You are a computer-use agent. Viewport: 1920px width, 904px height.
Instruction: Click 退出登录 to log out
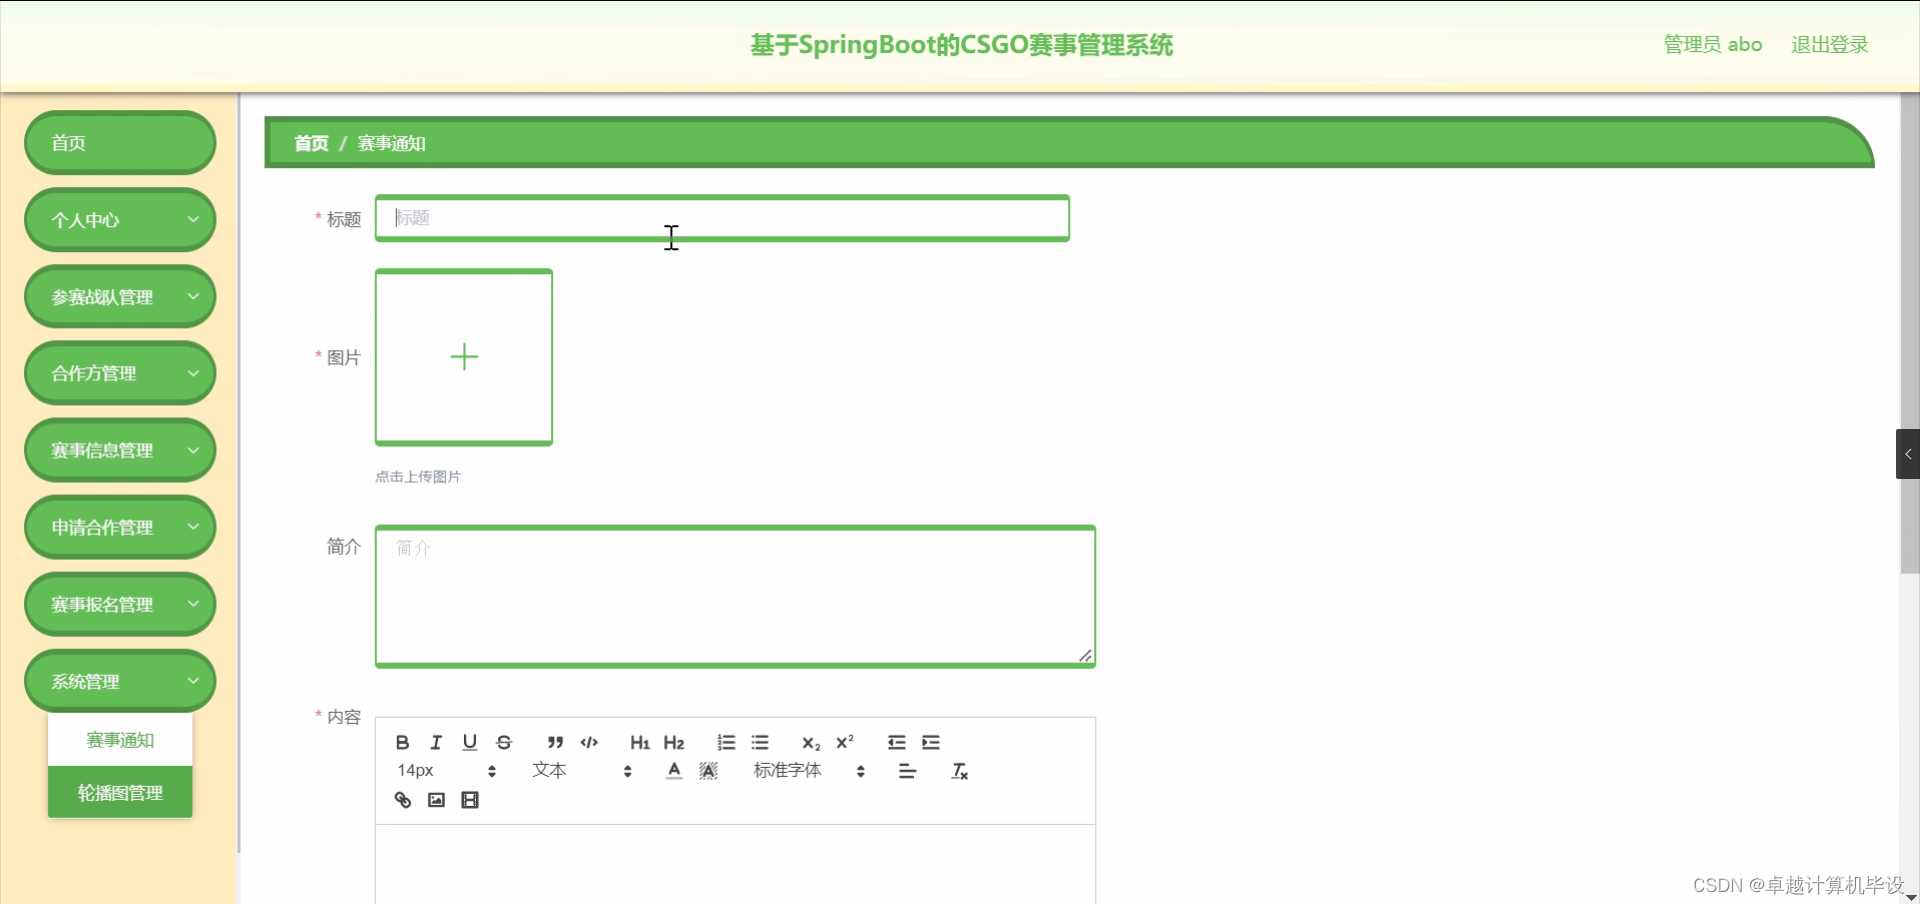1829,44
